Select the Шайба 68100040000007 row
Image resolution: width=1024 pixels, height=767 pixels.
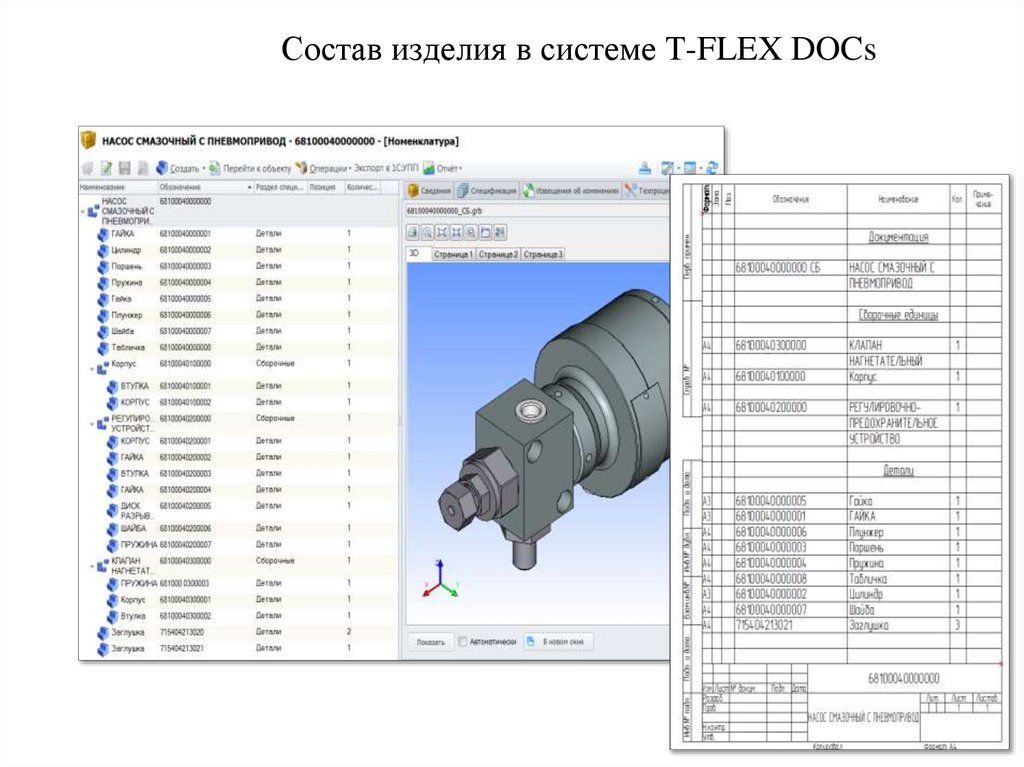(x=238, y=331)
